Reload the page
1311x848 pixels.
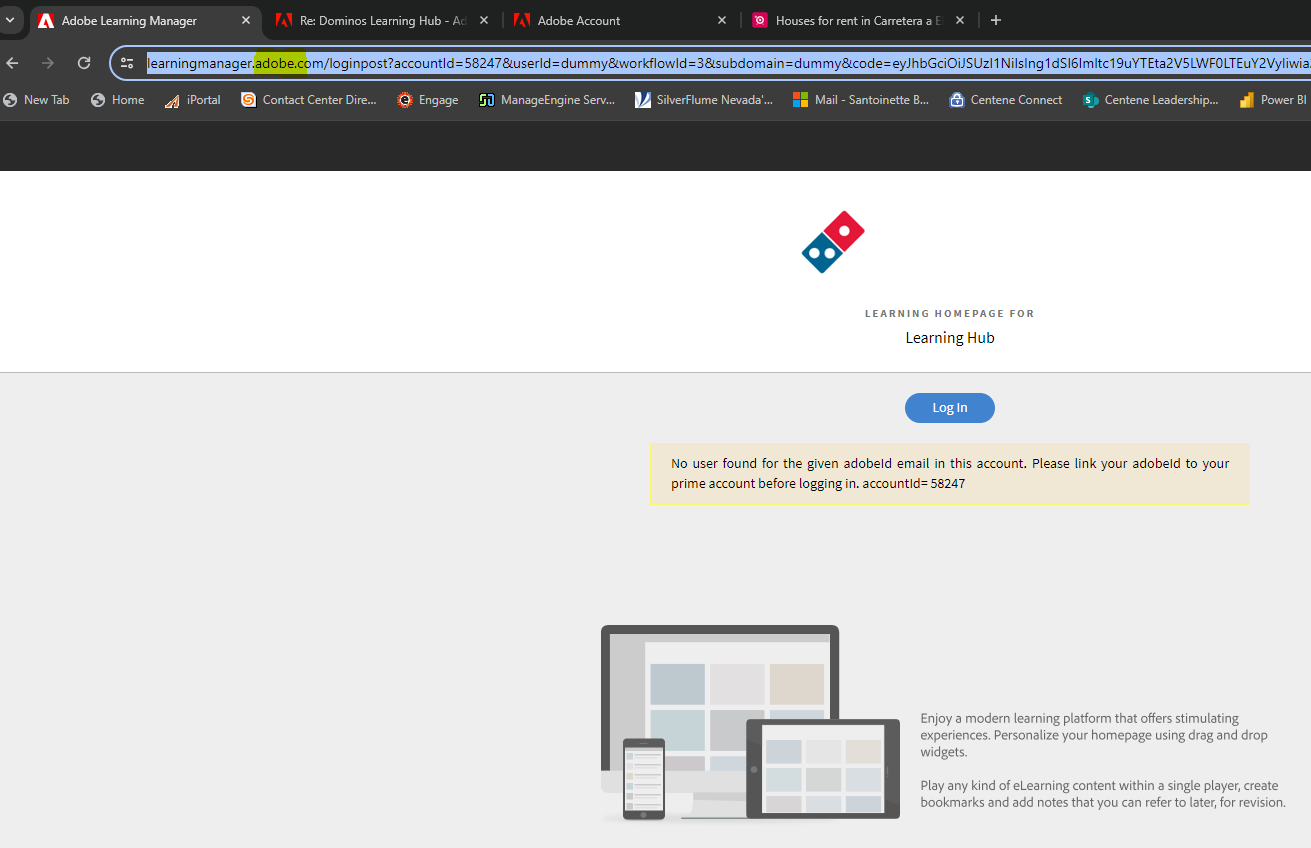83,62
